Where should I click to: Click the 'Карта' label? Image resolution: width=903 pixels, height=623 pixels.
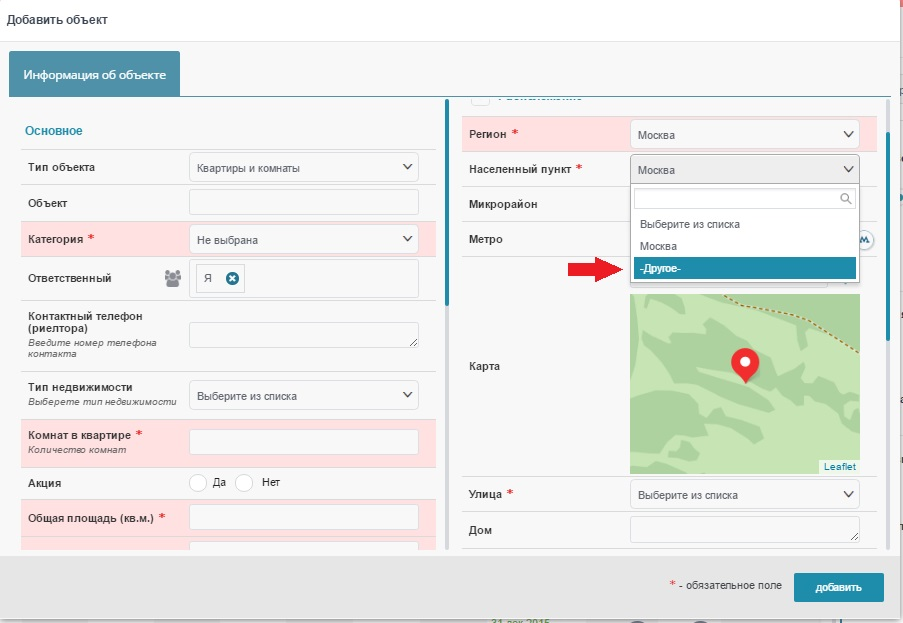484,366
